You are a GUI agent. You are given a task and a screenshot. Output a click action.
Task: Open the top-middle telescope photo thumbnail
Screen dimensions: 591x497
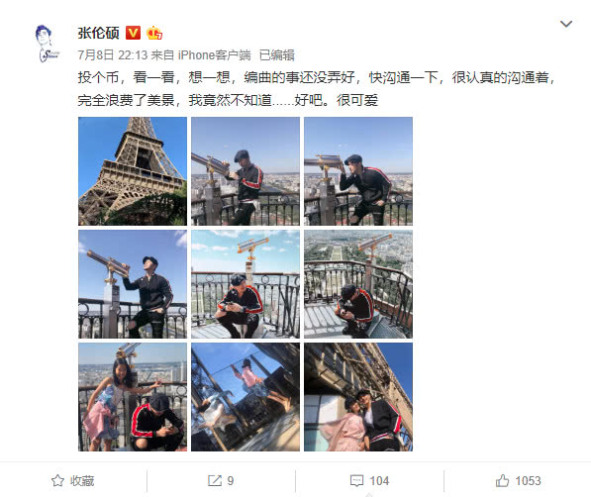tap(245, 171)
